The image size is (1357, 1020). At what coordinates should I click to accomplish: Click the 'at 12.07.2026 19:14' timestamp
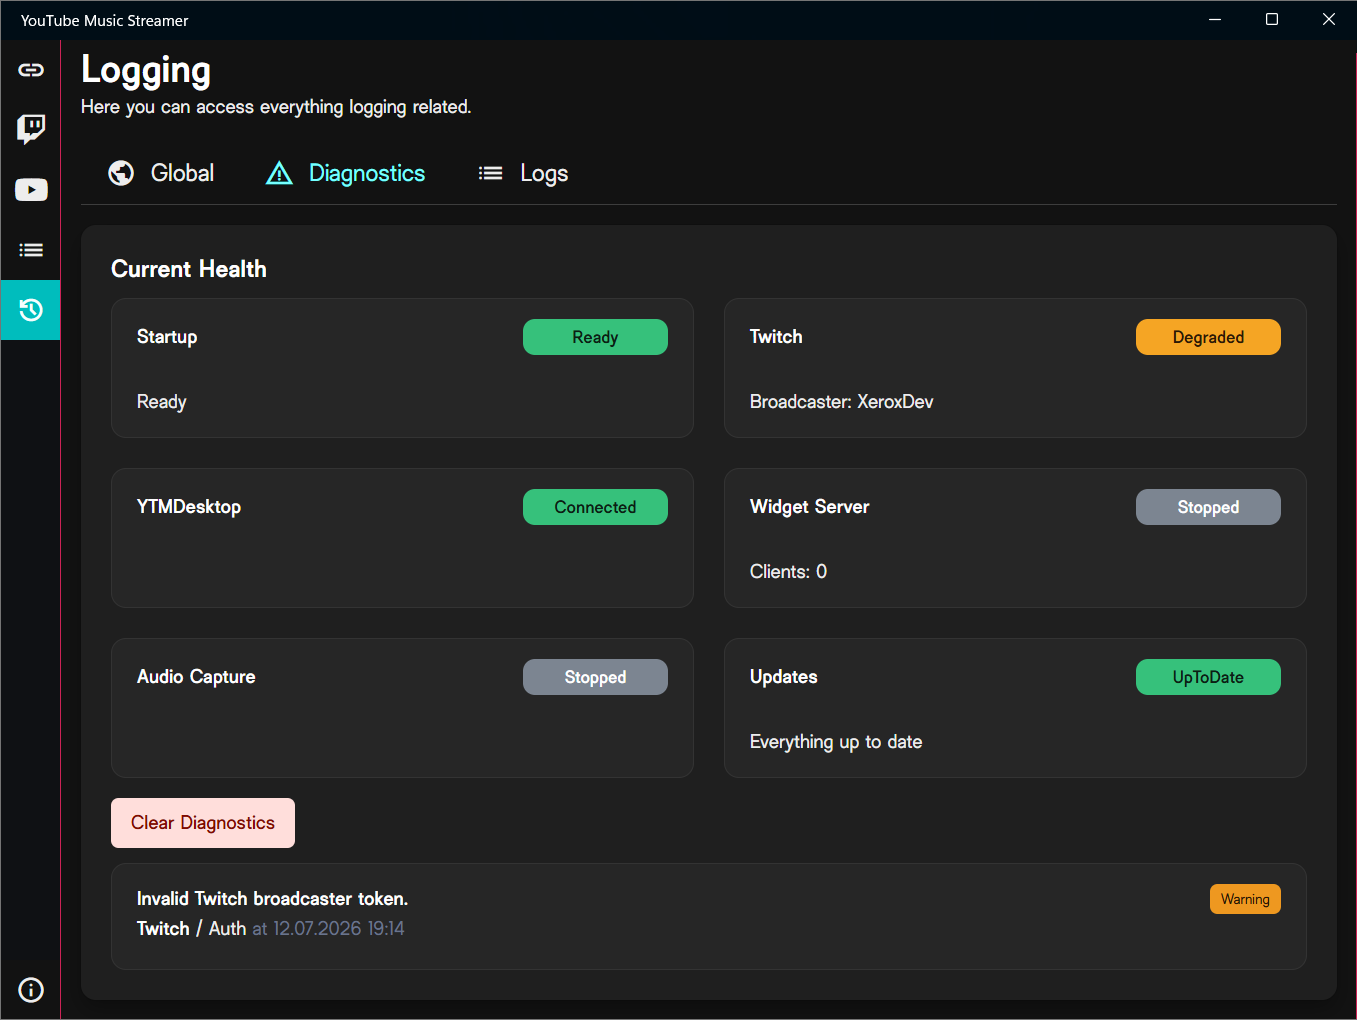click(x=328, y=928)
